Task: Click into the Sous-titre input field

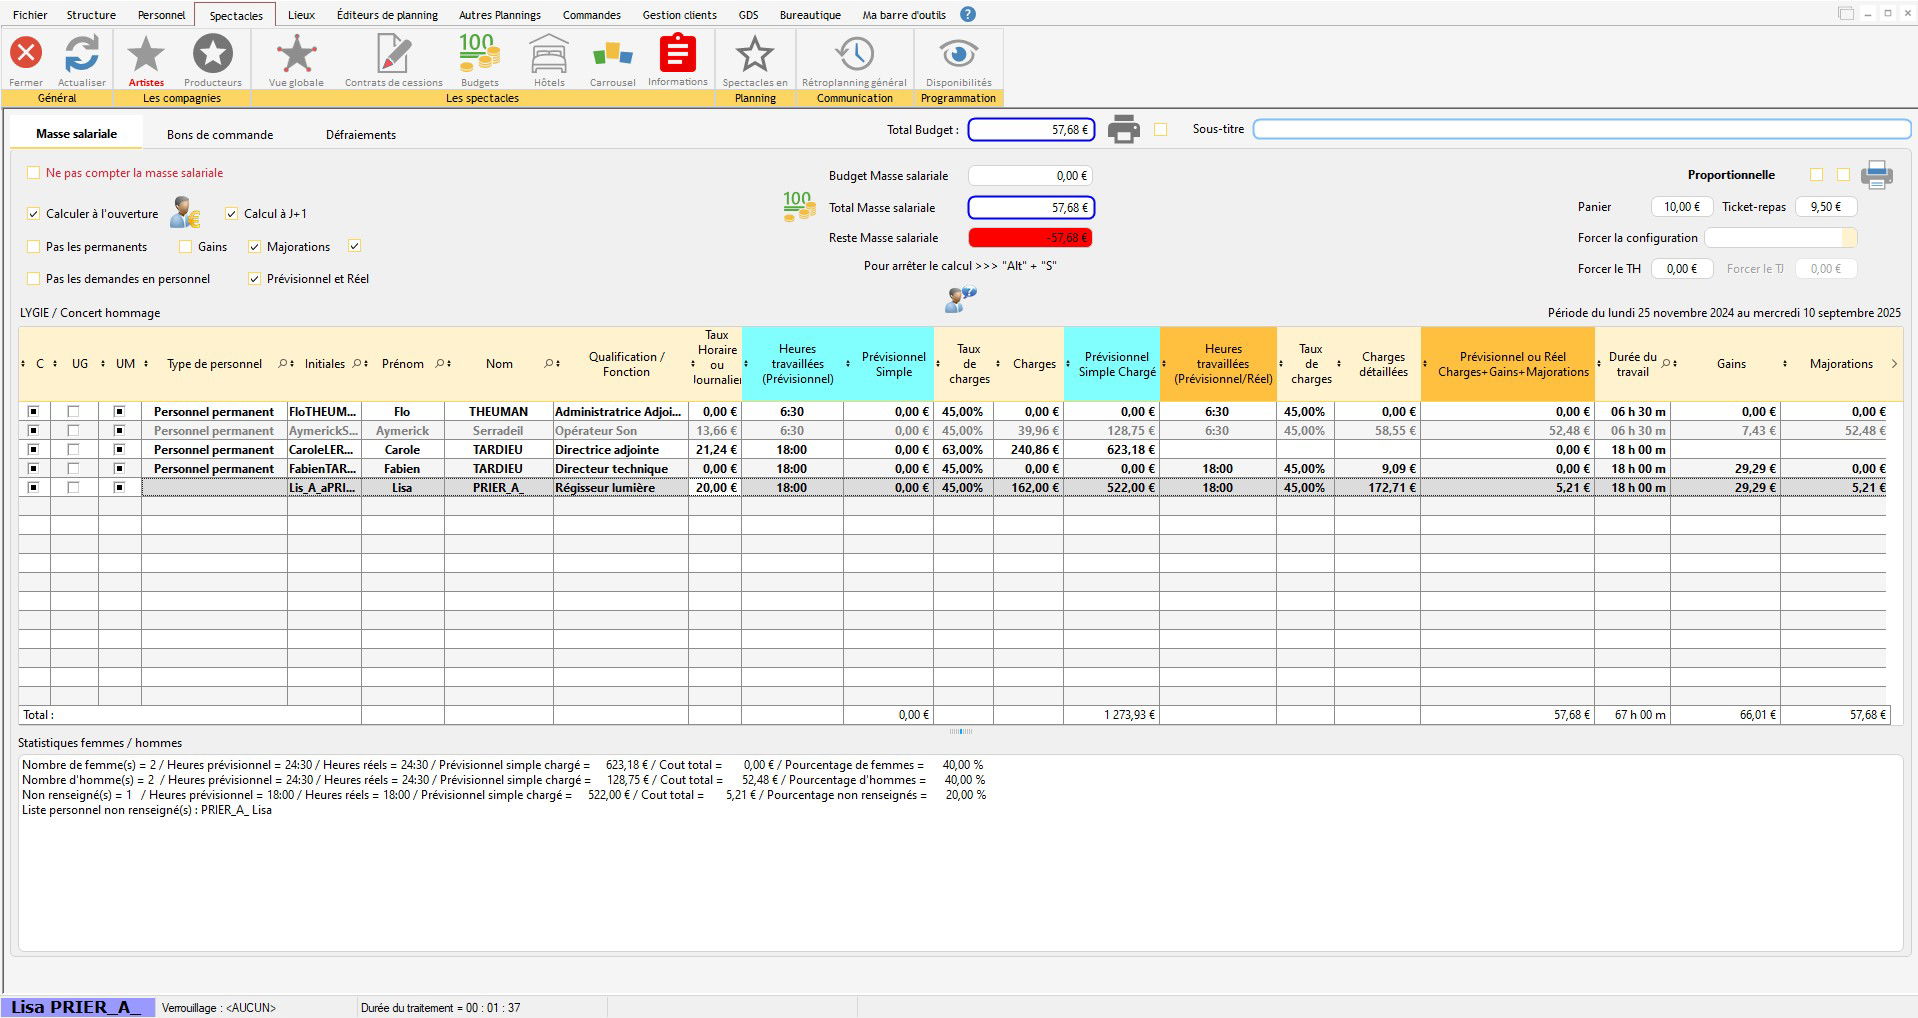Action: (x=1580, y=129)
